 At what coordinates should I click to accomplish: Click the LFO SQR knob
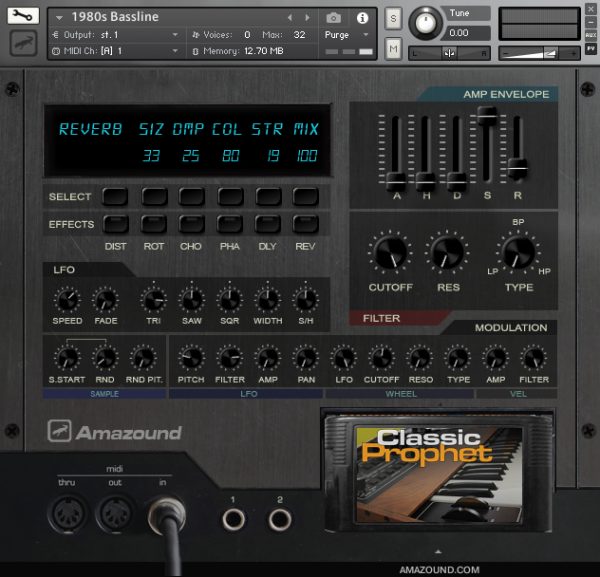[230, 300]
